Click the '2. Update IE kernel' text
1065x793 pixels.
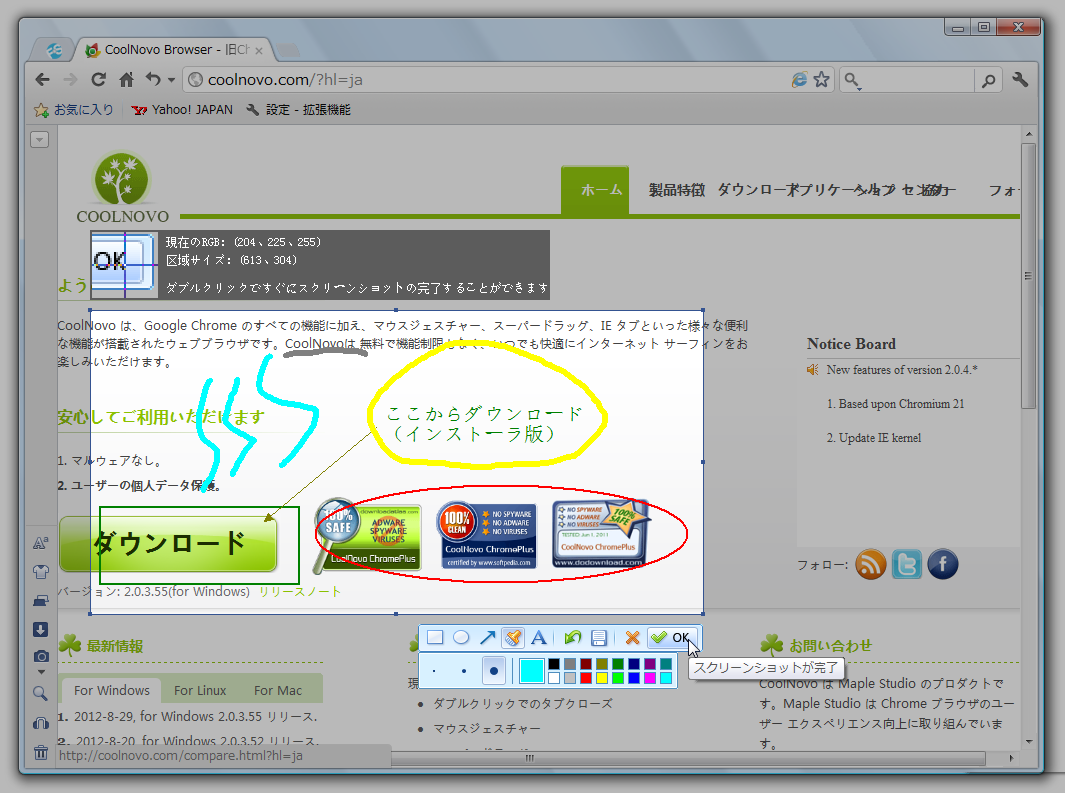pos(873,438)
